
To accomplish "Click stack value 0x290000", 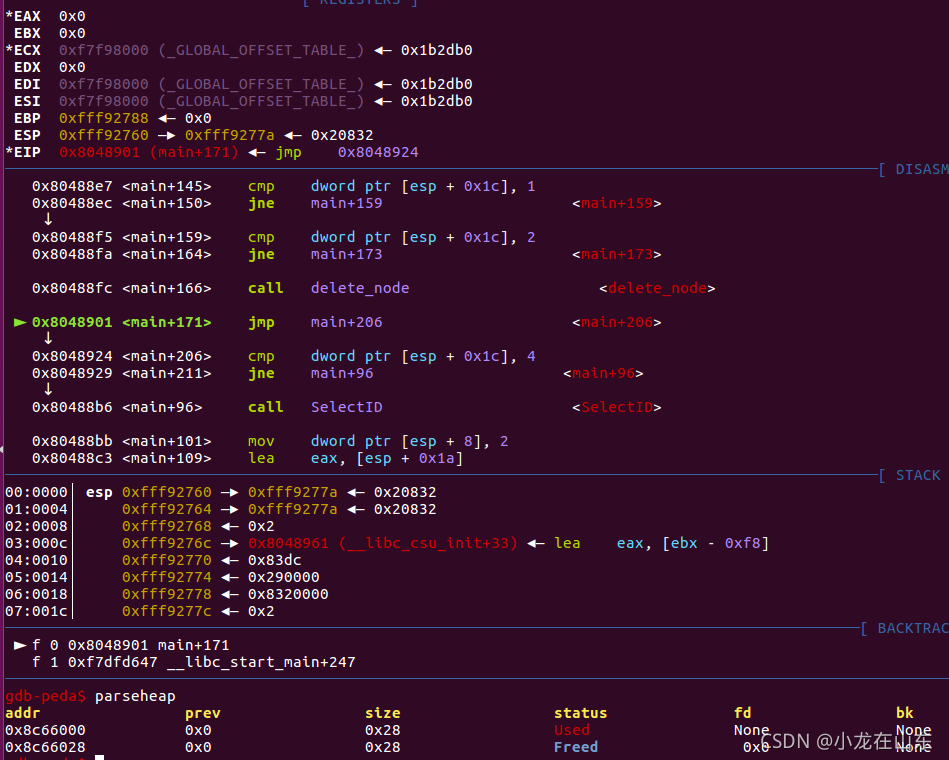I will coord(283,577).
